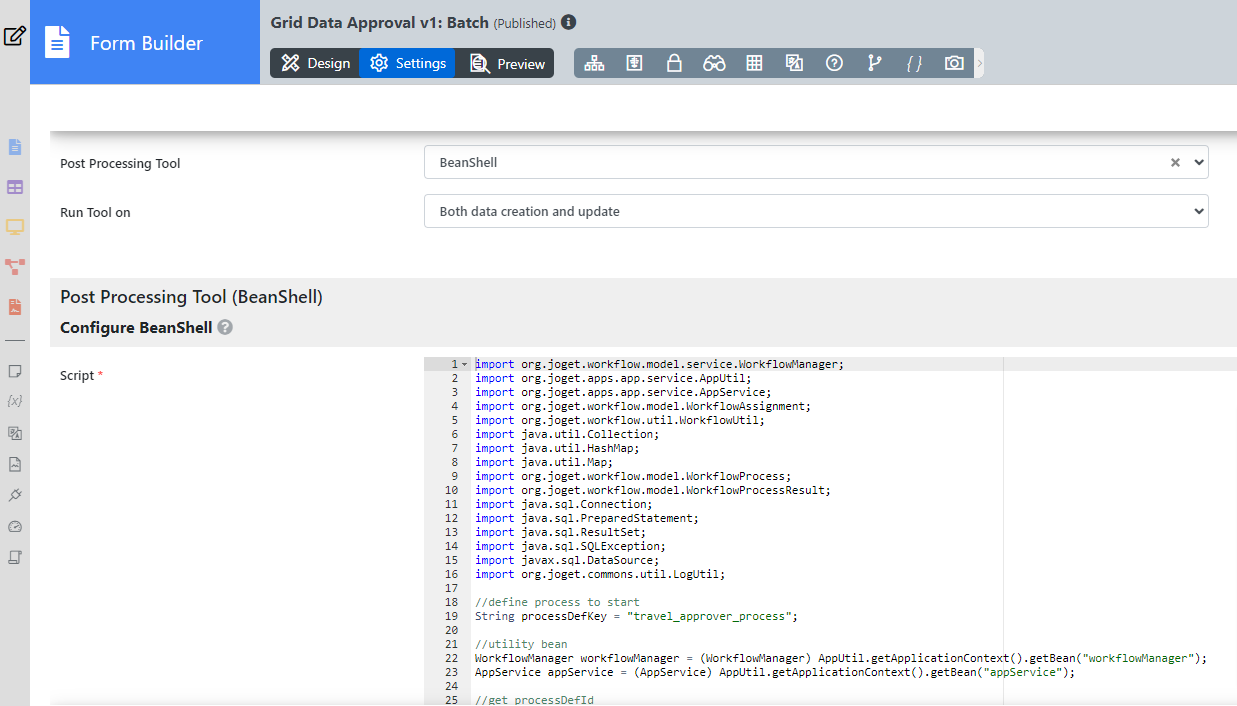Image resolution: width=1237 pixels, height=706 pixels.
Task: Open the red process flow icon in sidebar
Action: 15,267
